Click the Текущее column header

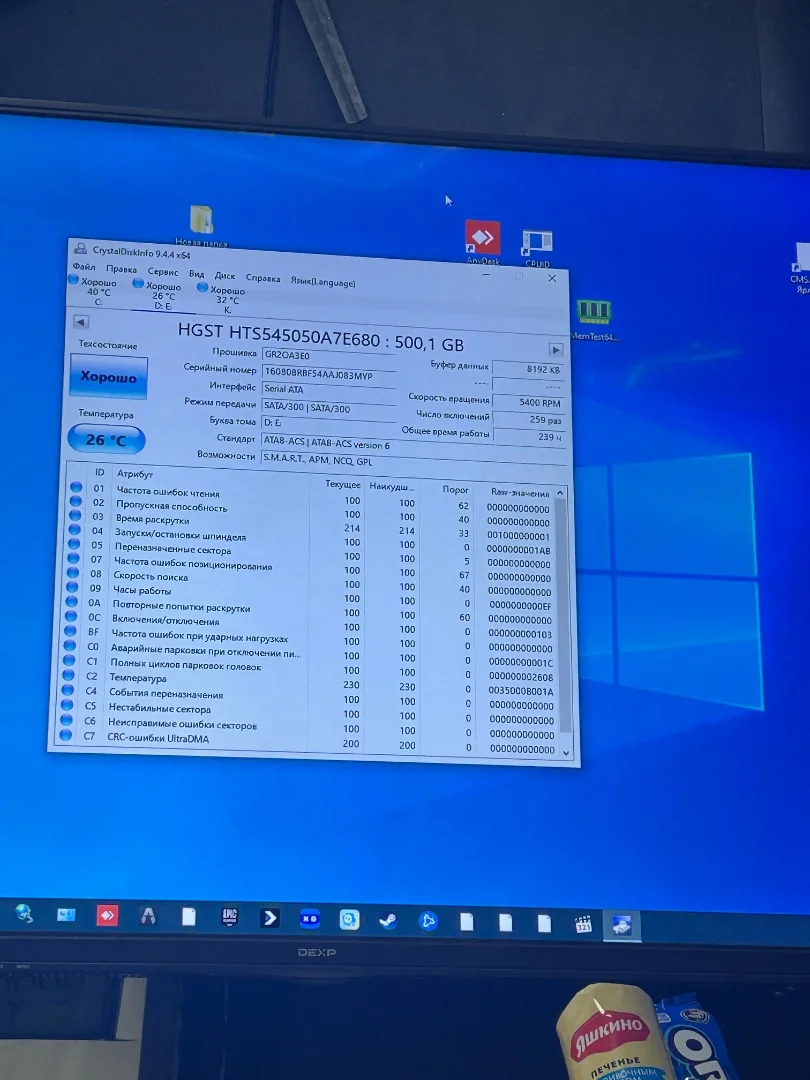(342, 485)
